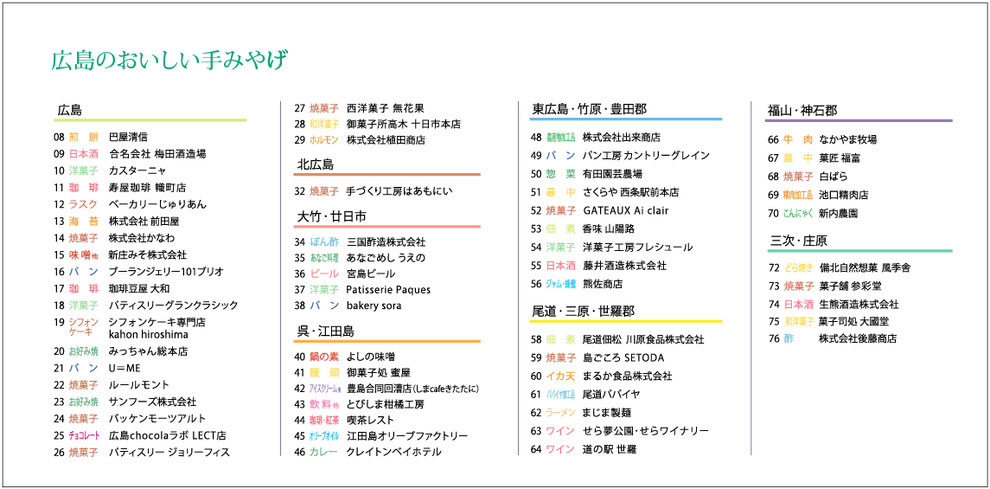Select パン工房 カントリーグレイン

pos(646,155)
